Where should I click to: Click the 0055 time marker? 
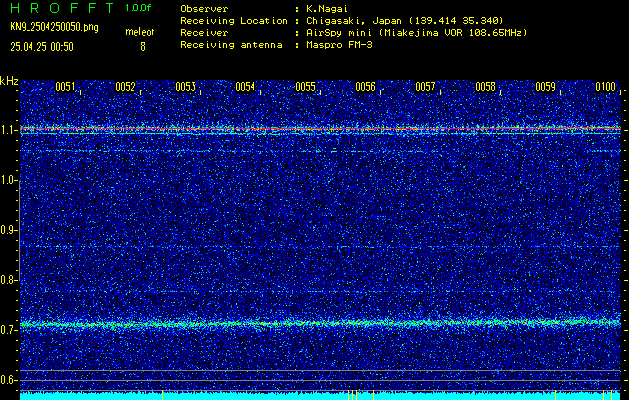point(305,87)
